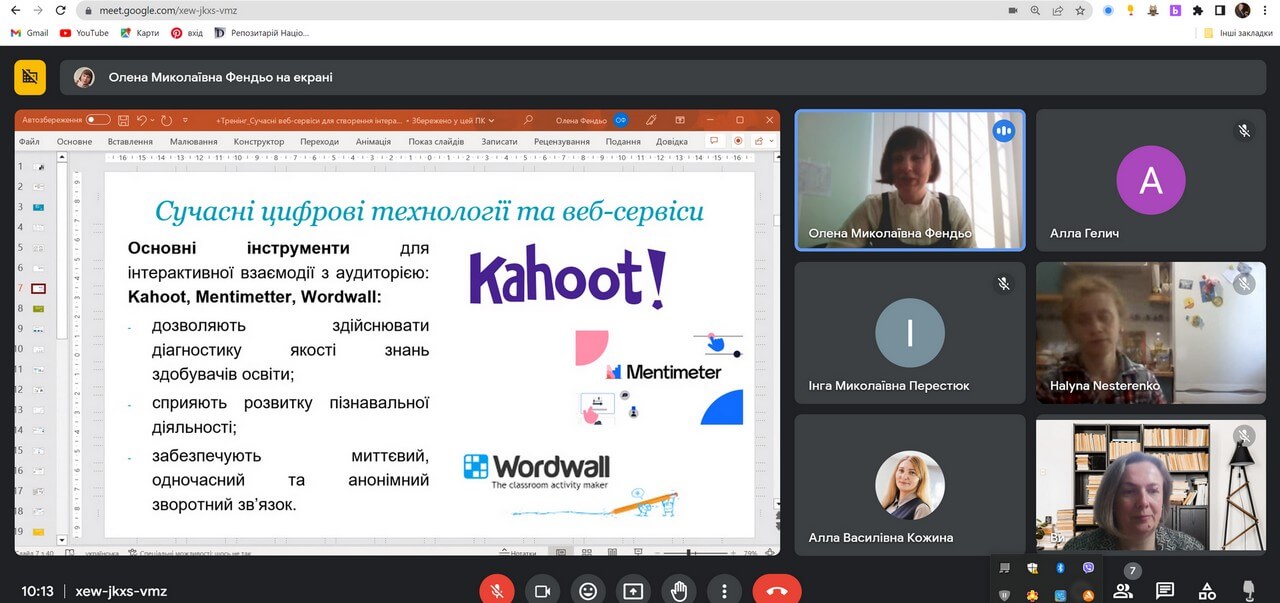Click the present screen icon
Image resolution: width=1280 pixels, height=603 pixels.
pyautogui.click(x=633, y=590)
